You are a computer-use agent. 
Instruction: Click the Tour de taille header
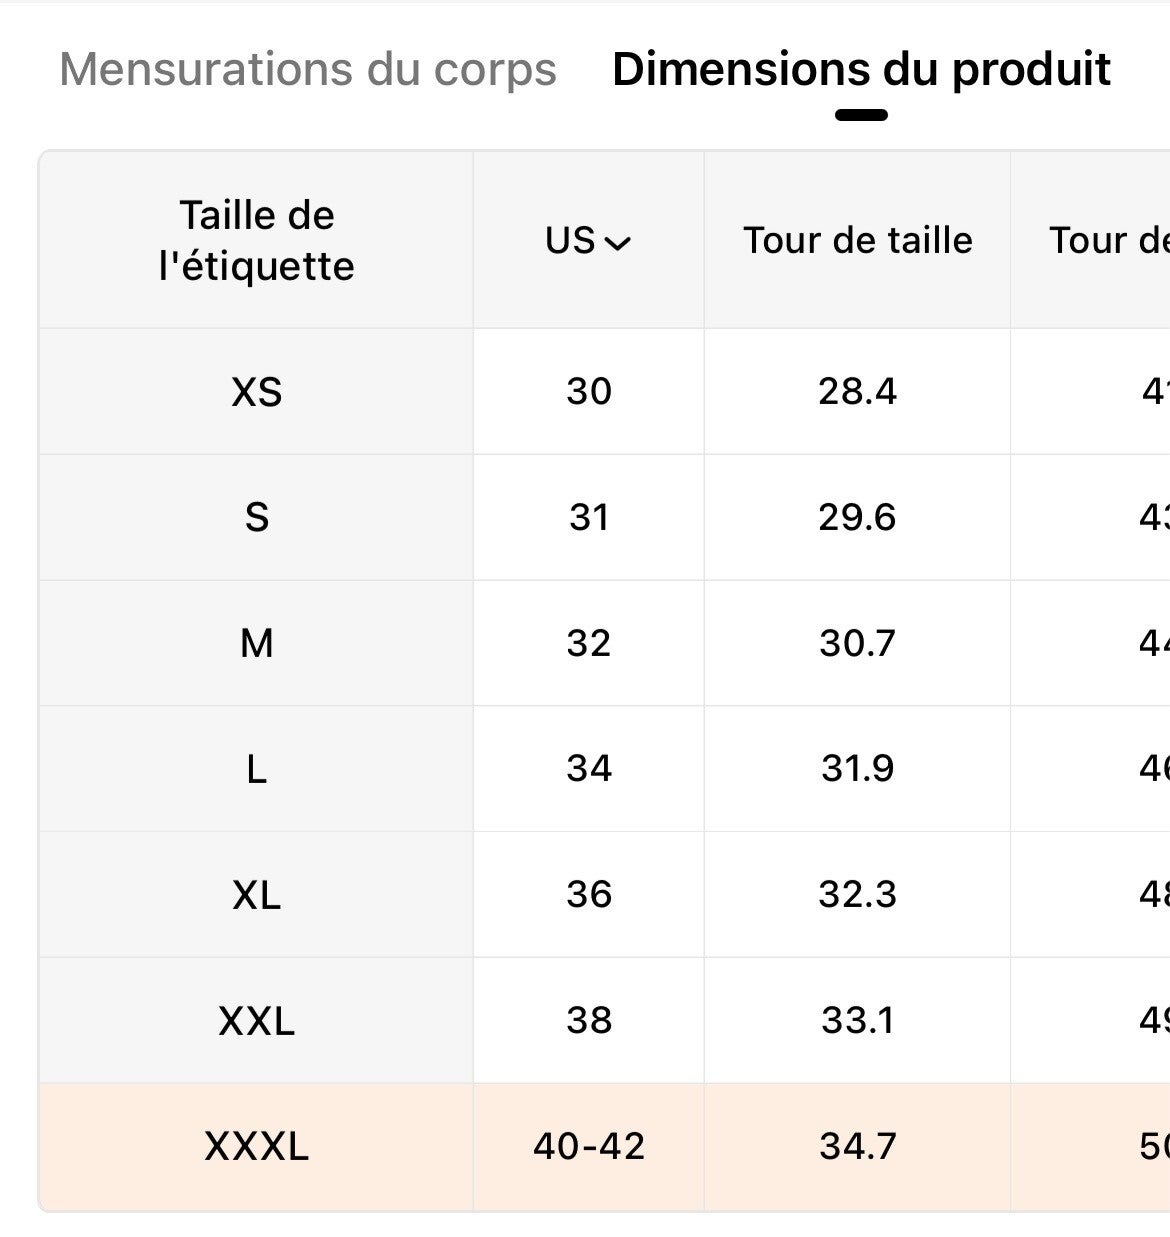(x=857, y=241)
